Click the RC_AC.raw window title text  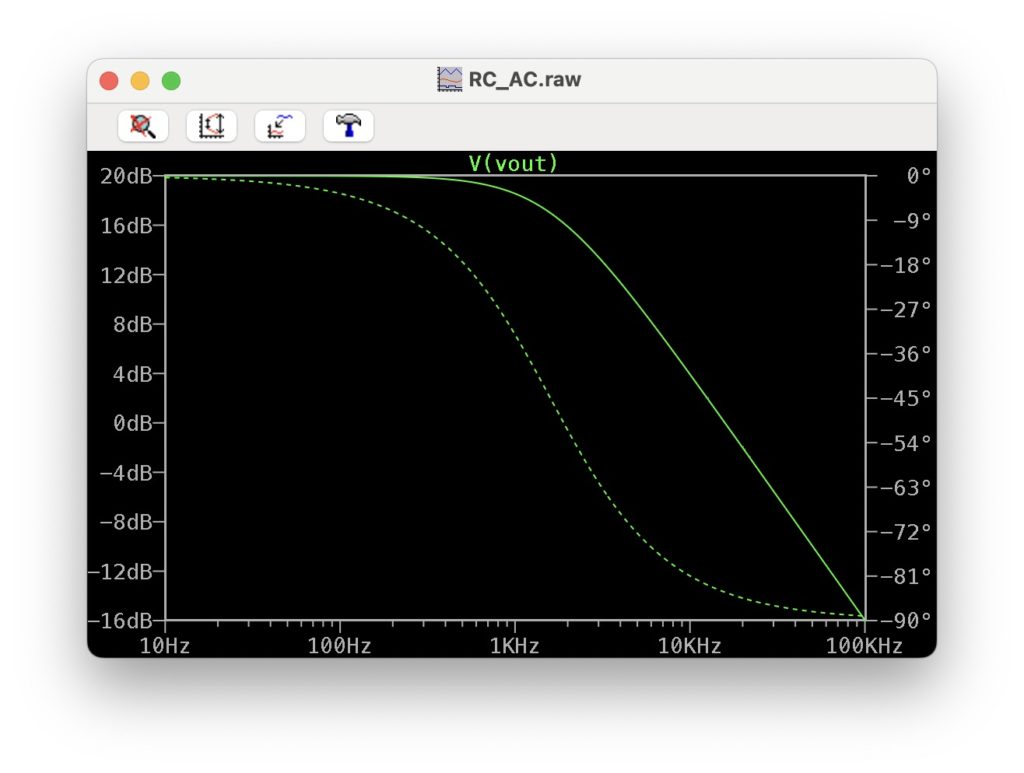524,80
